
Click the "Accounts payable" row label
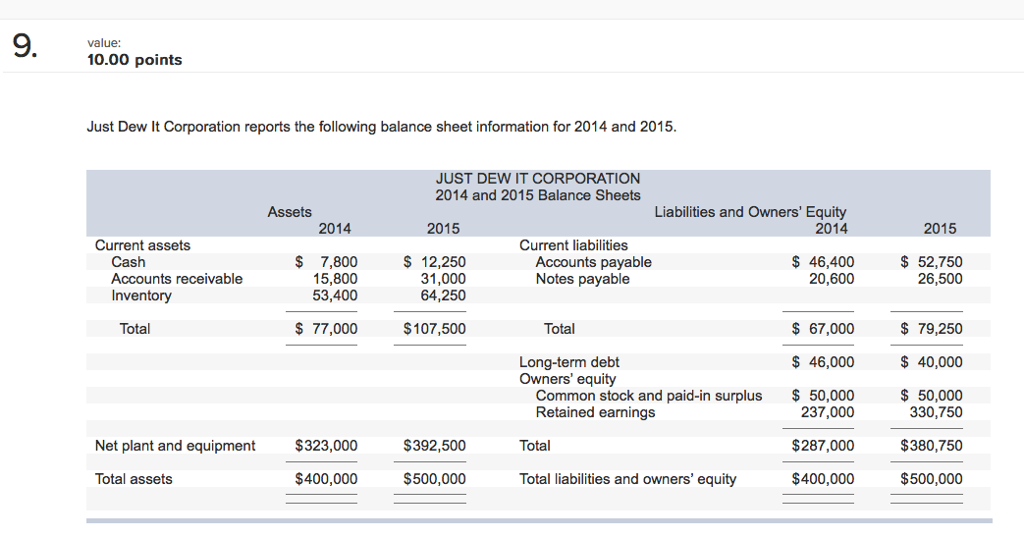click(x=593, y=262)
